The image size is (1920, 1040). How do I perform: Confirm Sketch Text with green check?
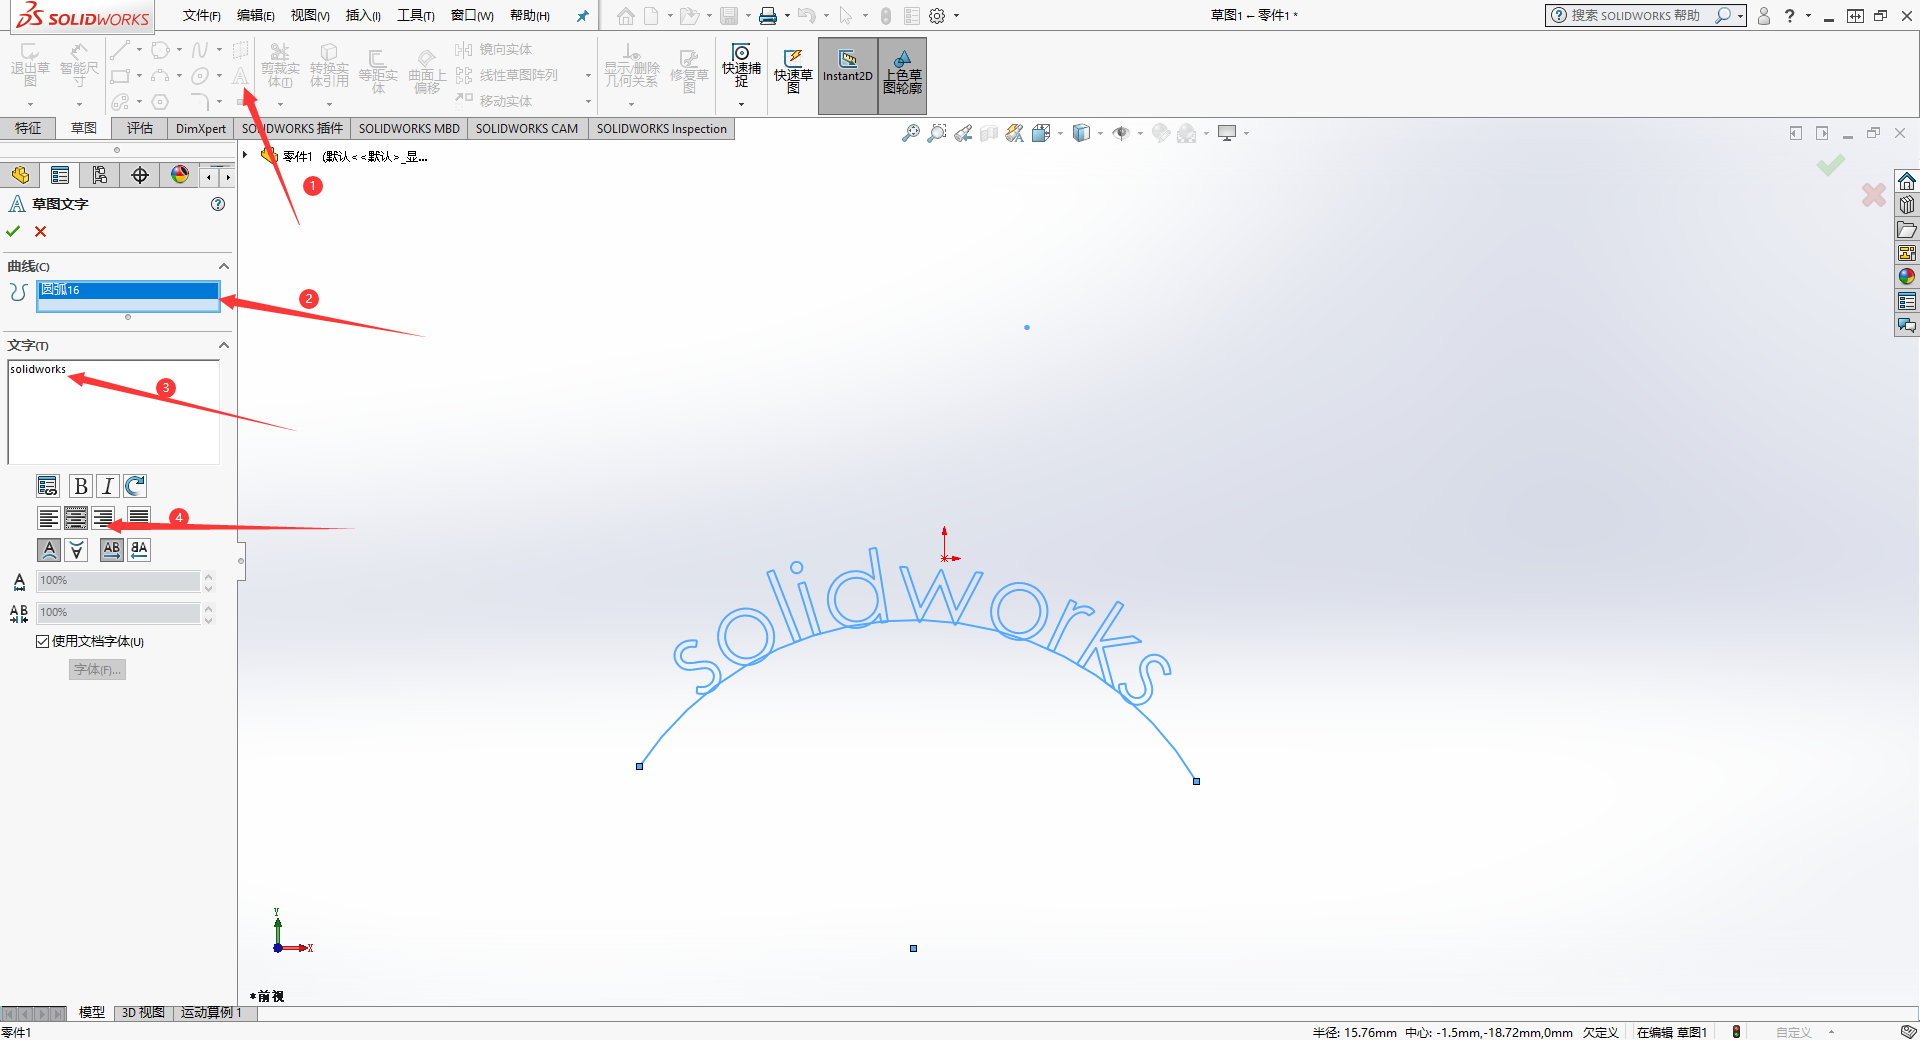13,231
